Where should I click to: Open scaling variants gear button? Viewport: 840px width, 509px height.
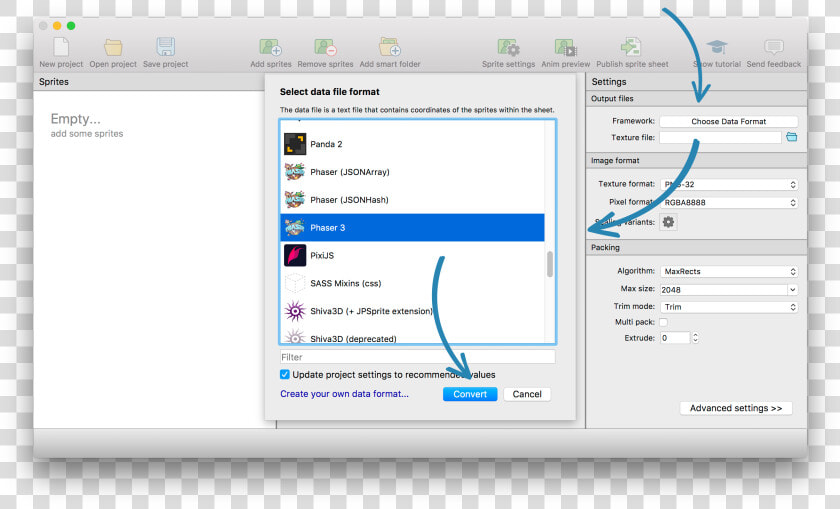tap(668, 222)
